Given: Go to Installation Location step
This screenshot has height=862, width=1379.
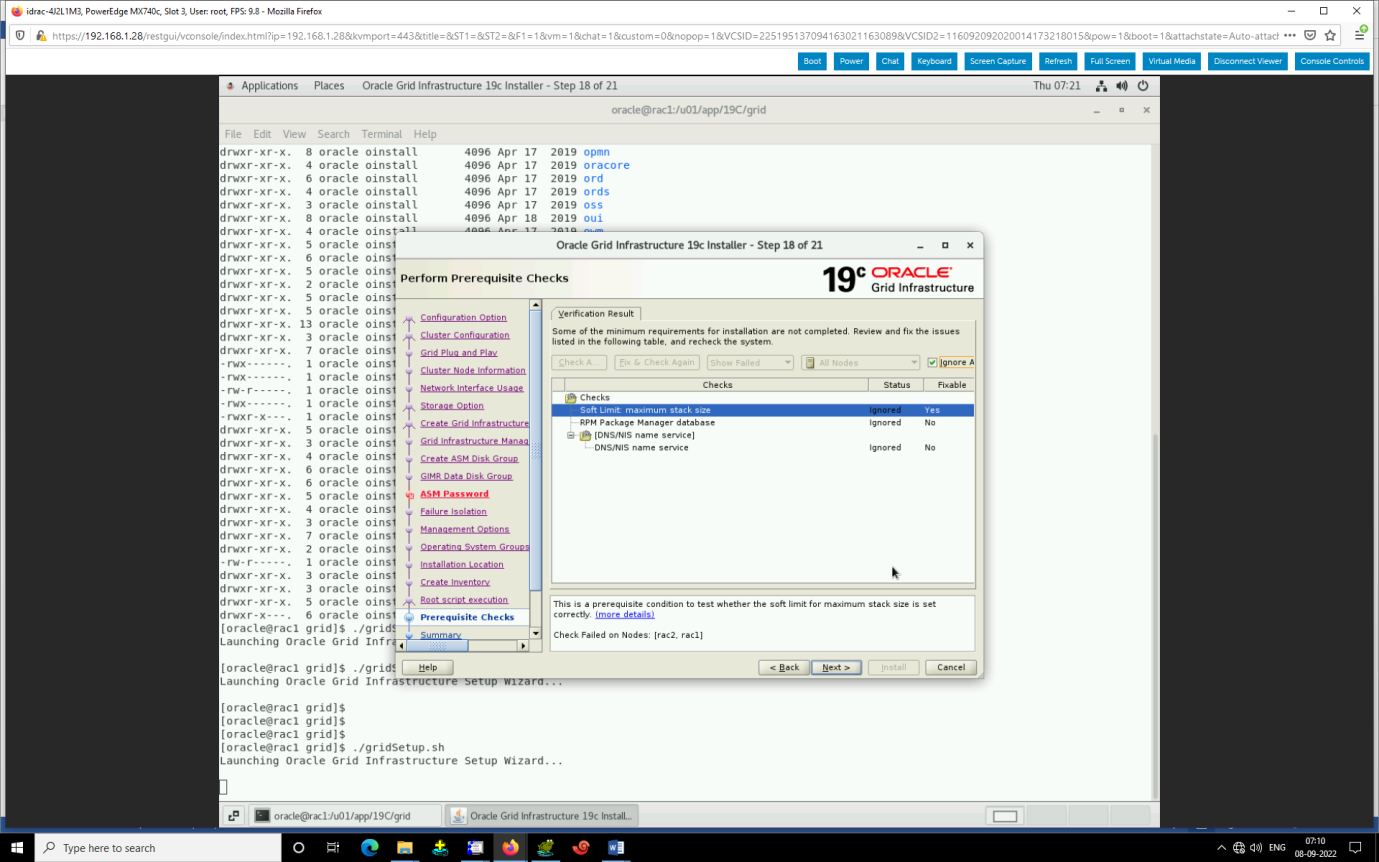Looking at the screenshot, I should 462,564.
